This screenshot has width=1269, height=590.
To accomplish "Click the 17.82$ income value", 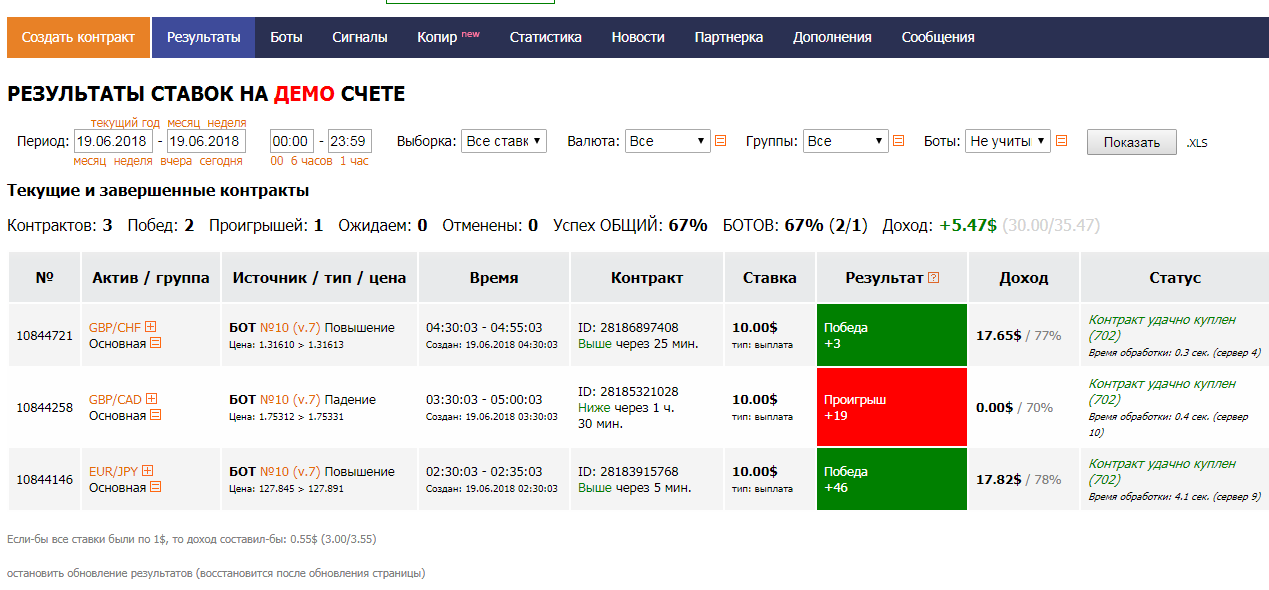I will pos(999,479).
